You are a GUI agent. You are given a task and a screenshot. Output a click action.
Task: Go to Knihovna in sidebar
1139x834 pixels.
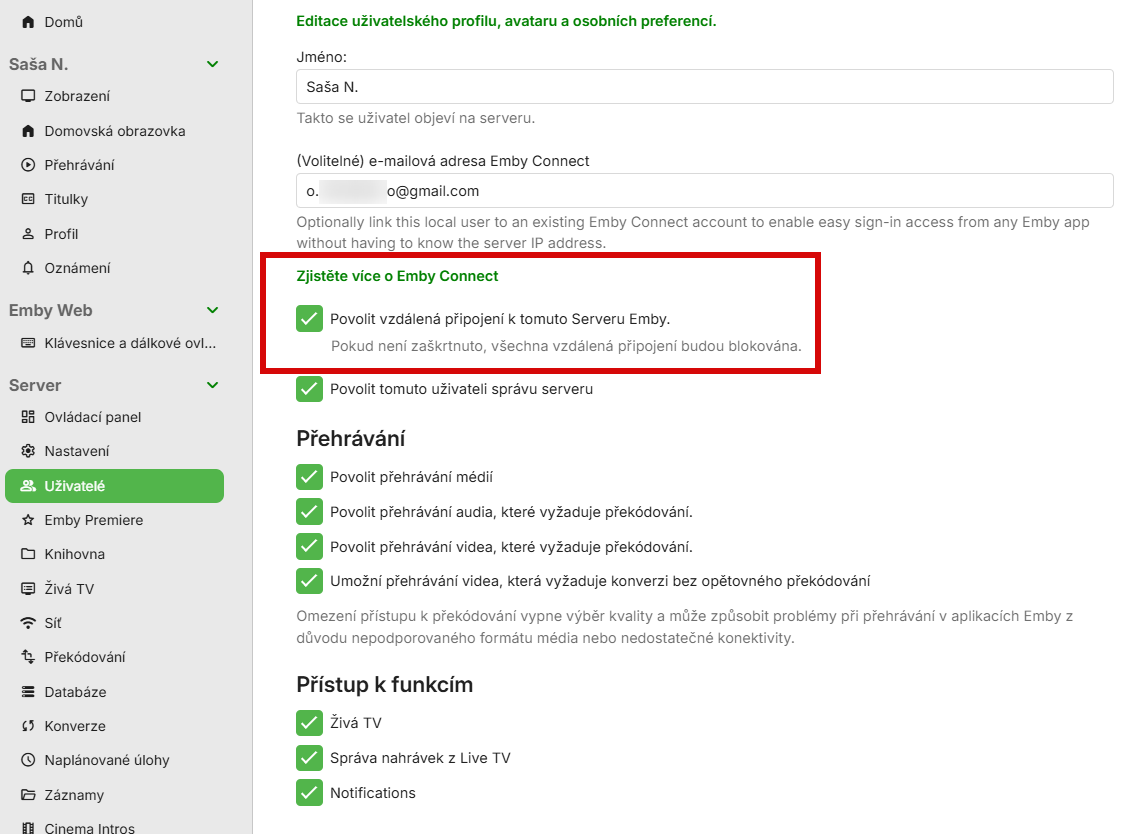75,554
